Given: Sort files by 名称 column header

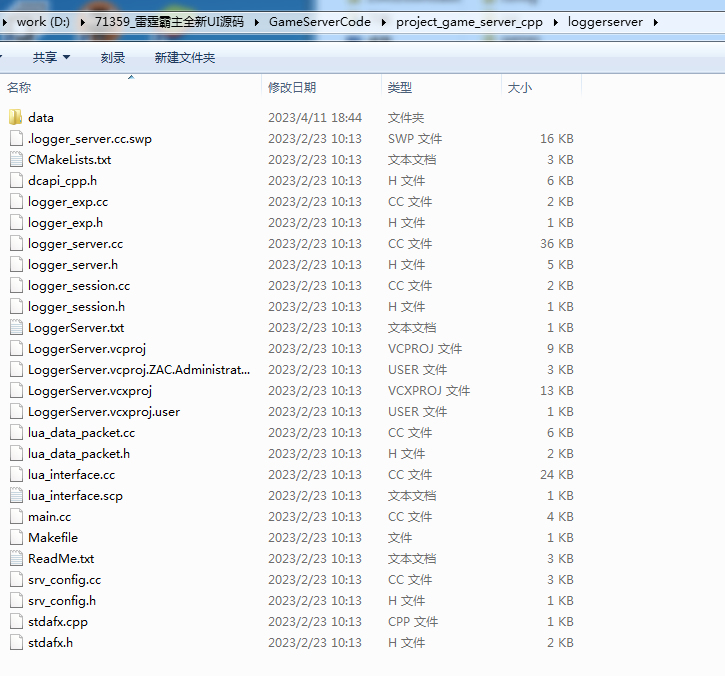Looking at the screenshot, I should [x=20, y=88].
